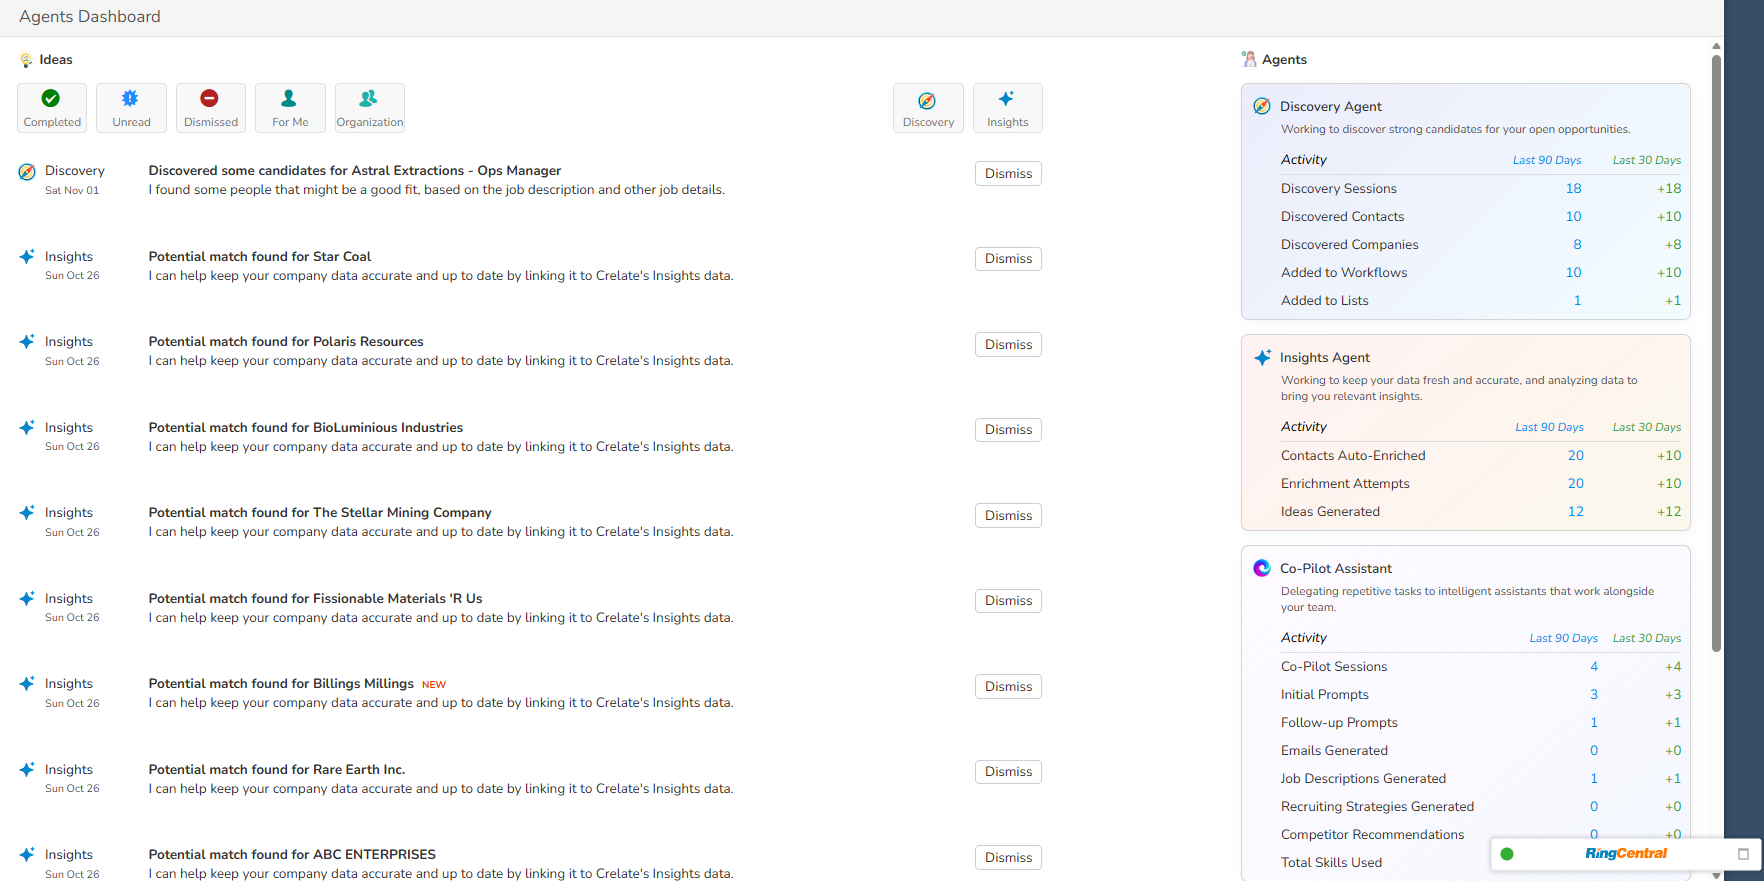Click the Discovery Agent compass icon
Screen dimensions: 1764x881
(x=1262, y=106)
